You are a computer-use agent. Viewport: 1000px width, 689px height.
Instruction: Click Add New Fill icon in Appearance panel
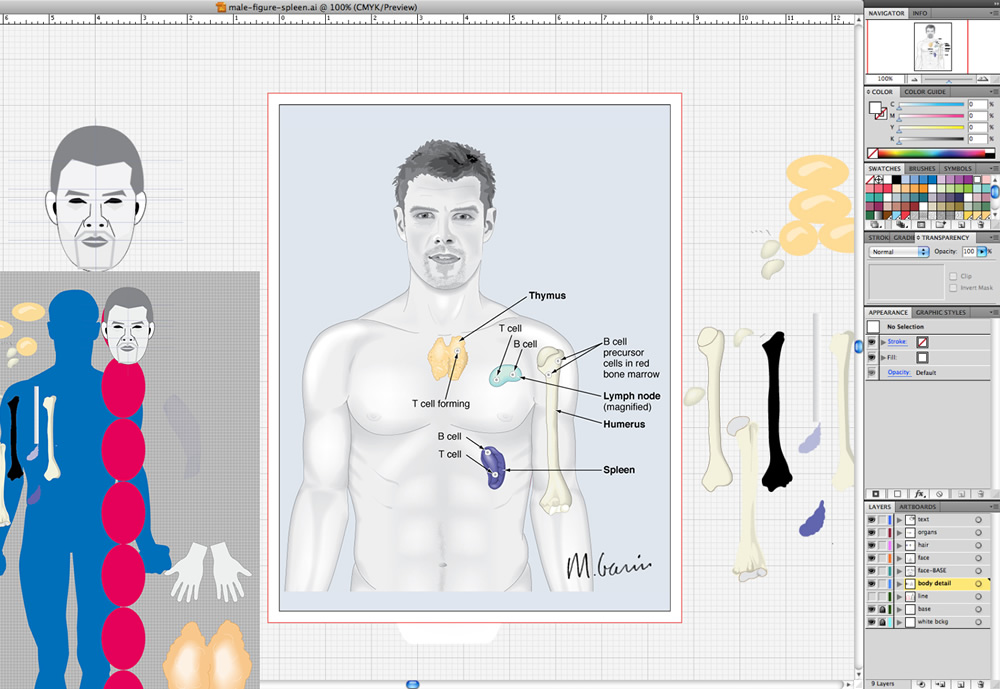point(897,494)
